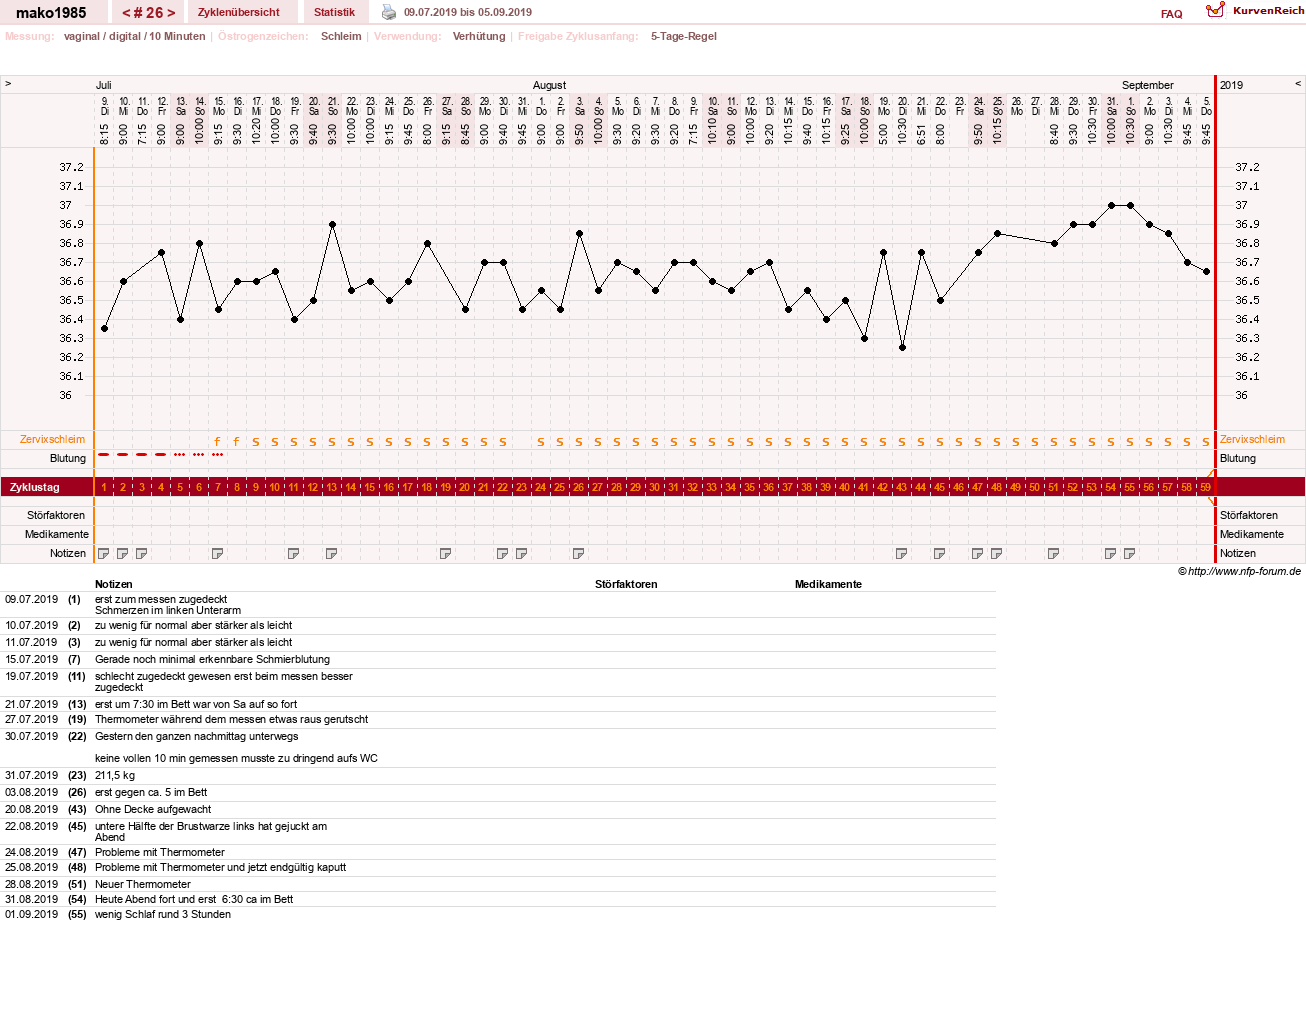Click the left Zervixschleim row label
This screenshot has height=1013, width=1306.
point(53,439)
